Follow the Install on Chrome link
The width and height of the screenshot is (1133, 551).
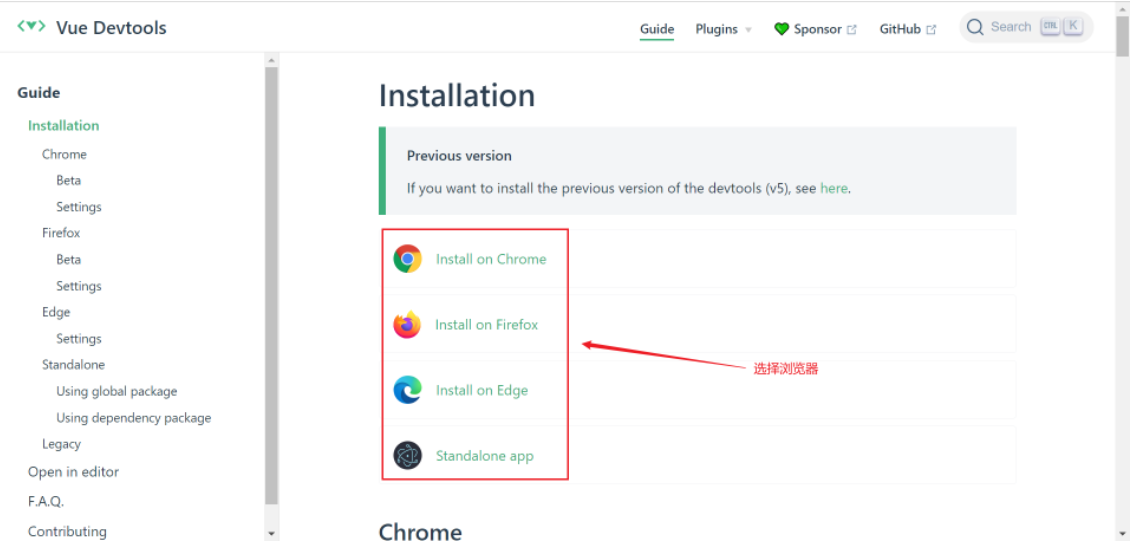coord(491,259)
